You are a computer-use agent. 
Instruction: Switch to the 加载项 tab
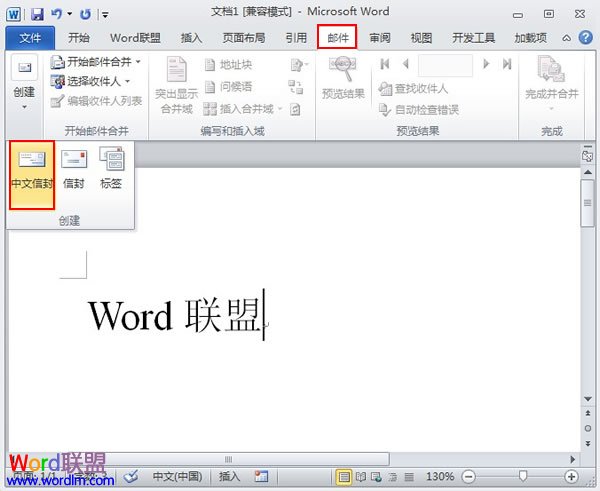pos(530,38)
